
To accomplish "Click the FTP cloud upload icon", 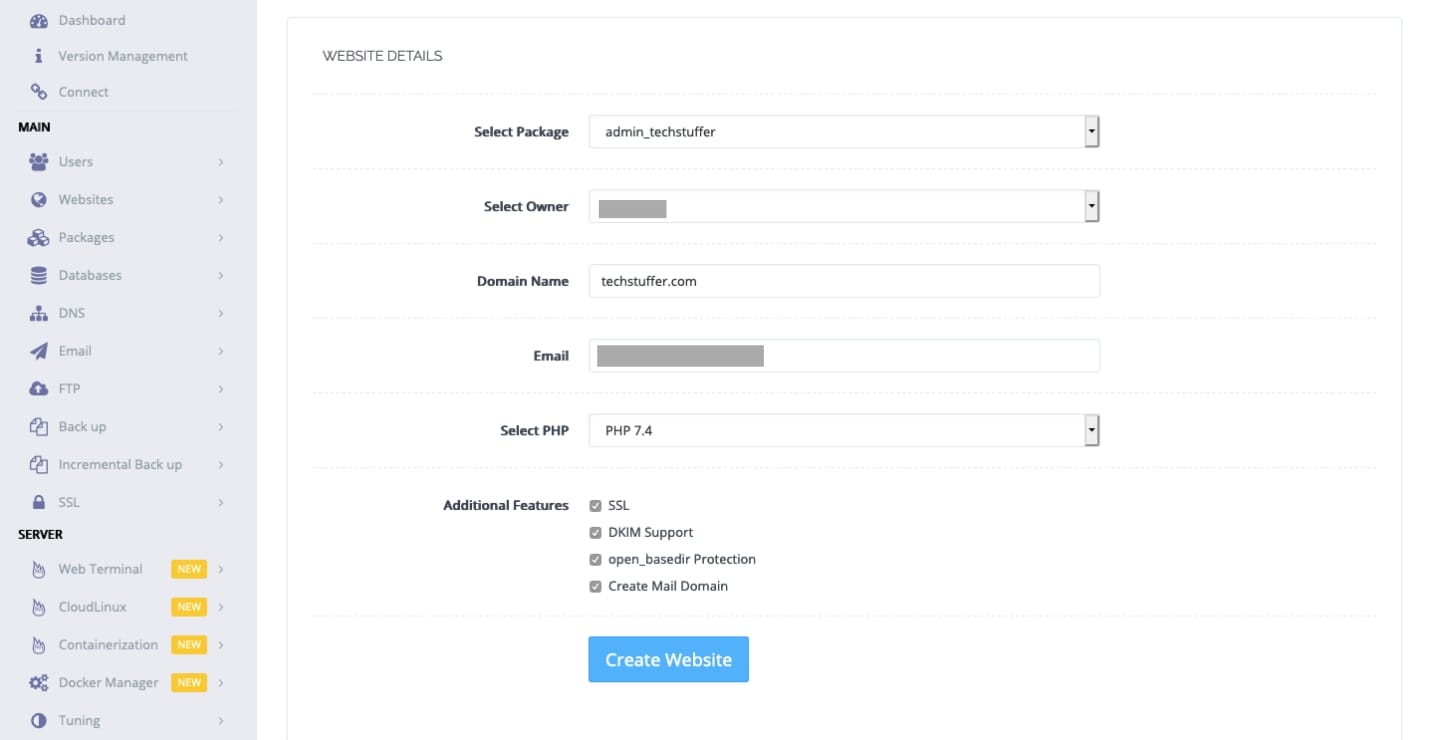I will pyautogui.click(x=39, y=388).
